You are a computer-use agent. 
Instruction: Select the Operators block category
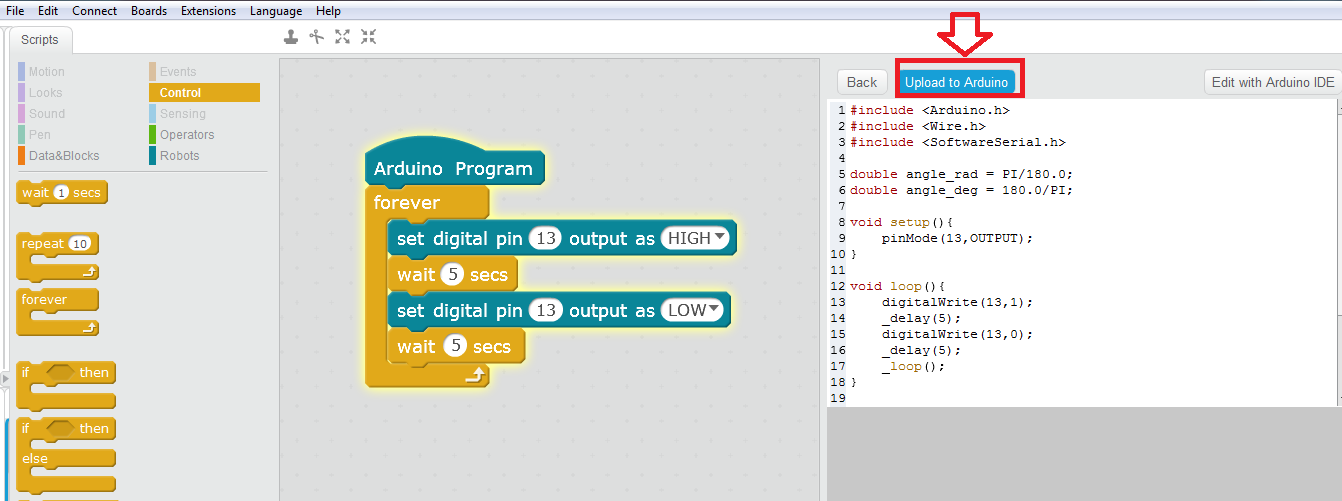click(x=187, y=134)
